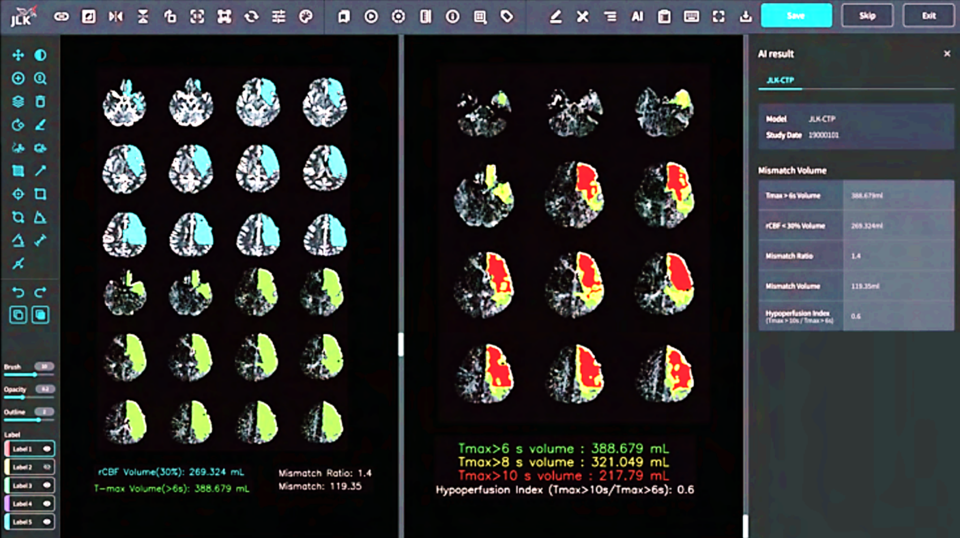Click the keyboard shortcuts icon
Screen dimensions: 960x538
coord(691,16)
